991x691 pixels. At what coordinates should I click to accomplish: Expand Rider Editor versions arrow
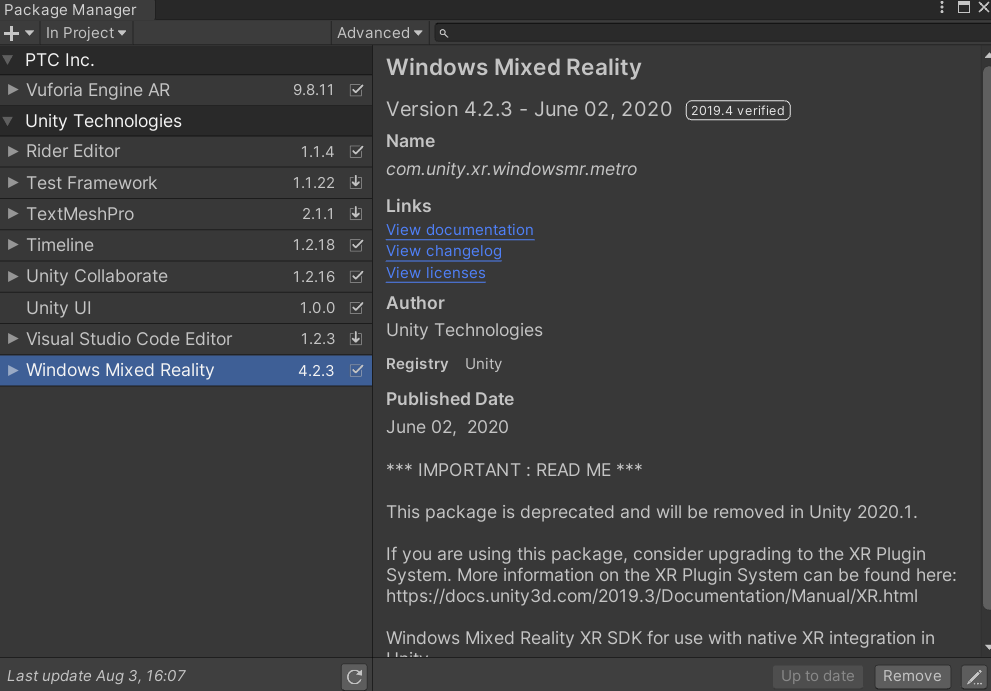coord(12,151)
